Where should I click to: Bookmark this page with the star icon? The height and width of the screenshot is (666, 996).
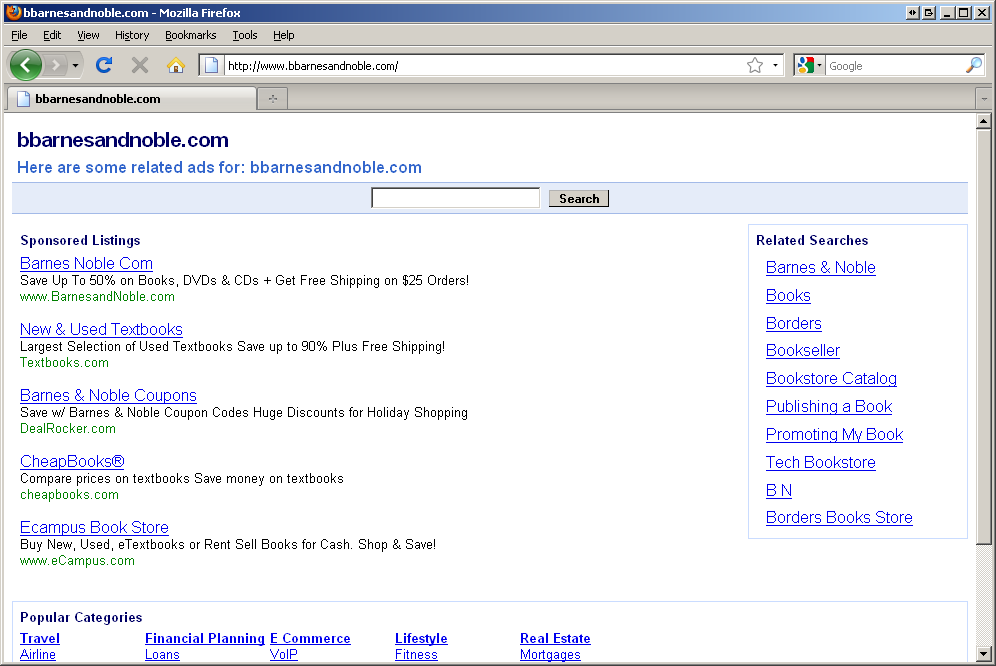point(755,65)
